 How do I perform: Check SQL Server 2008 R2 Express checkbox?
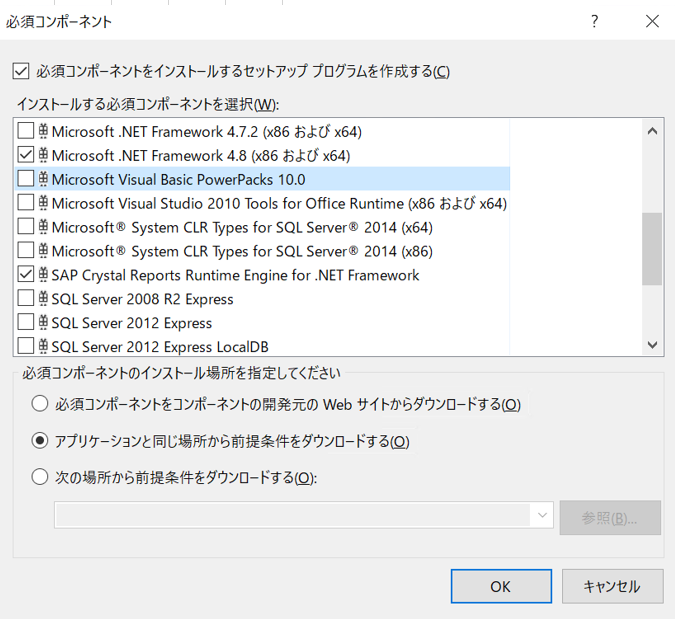click(x=25, y=298)
